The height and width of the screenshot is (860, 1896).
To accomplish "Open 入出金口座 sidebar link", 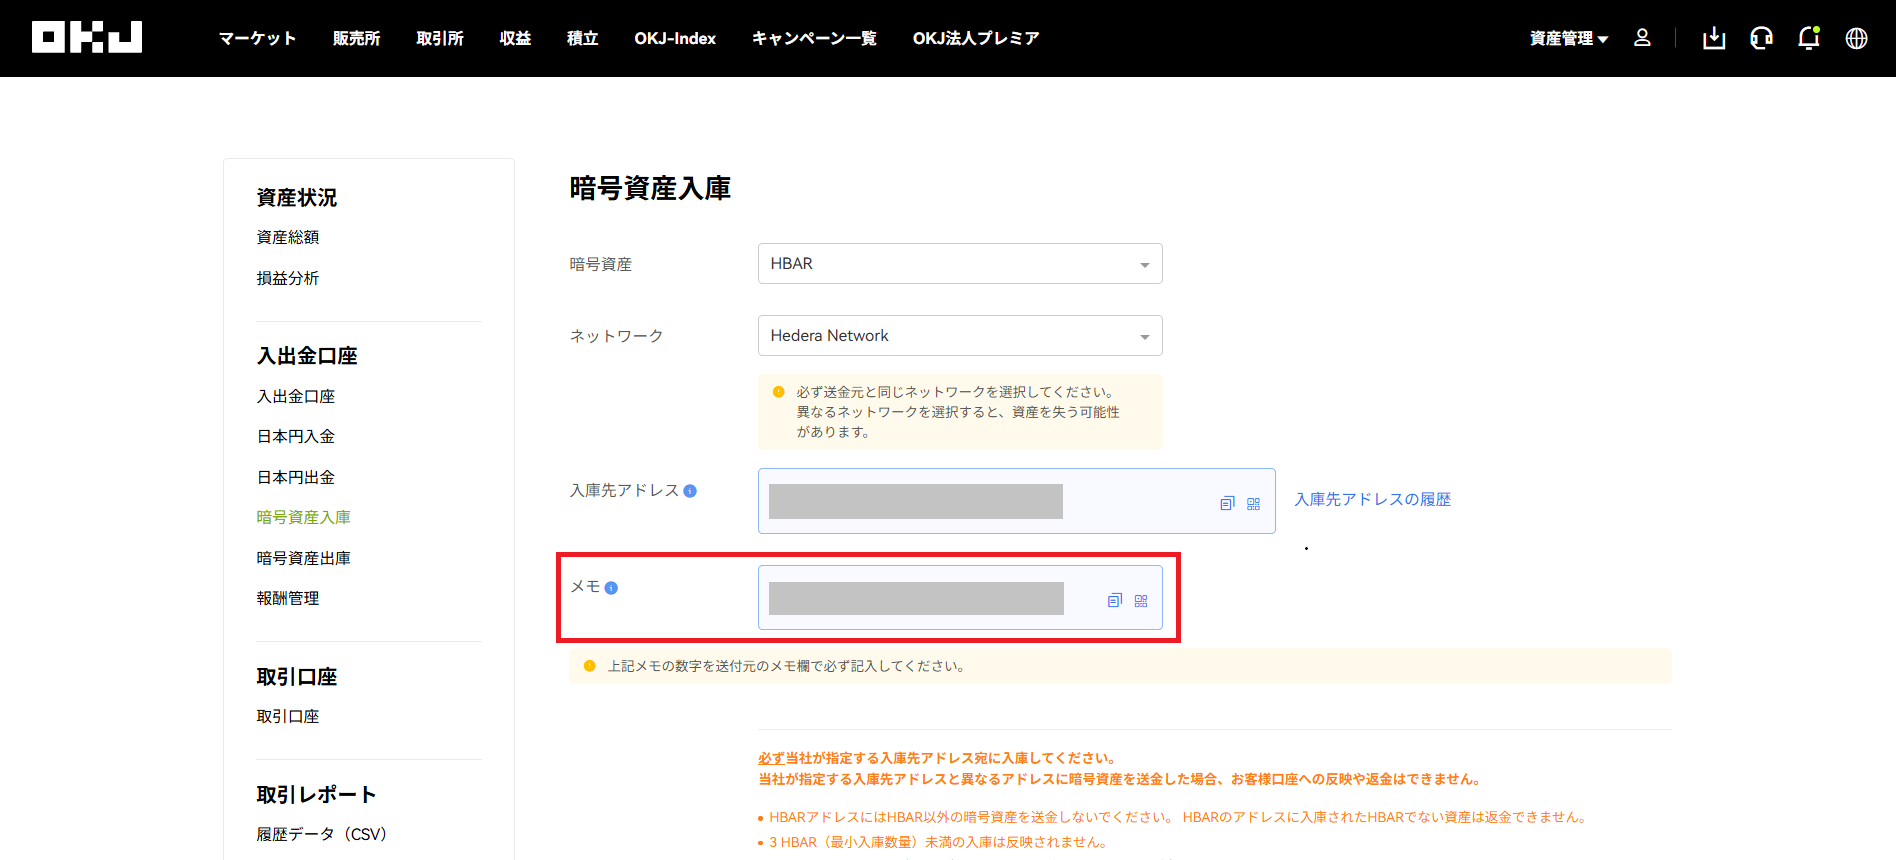I will (x=296, y=396).
